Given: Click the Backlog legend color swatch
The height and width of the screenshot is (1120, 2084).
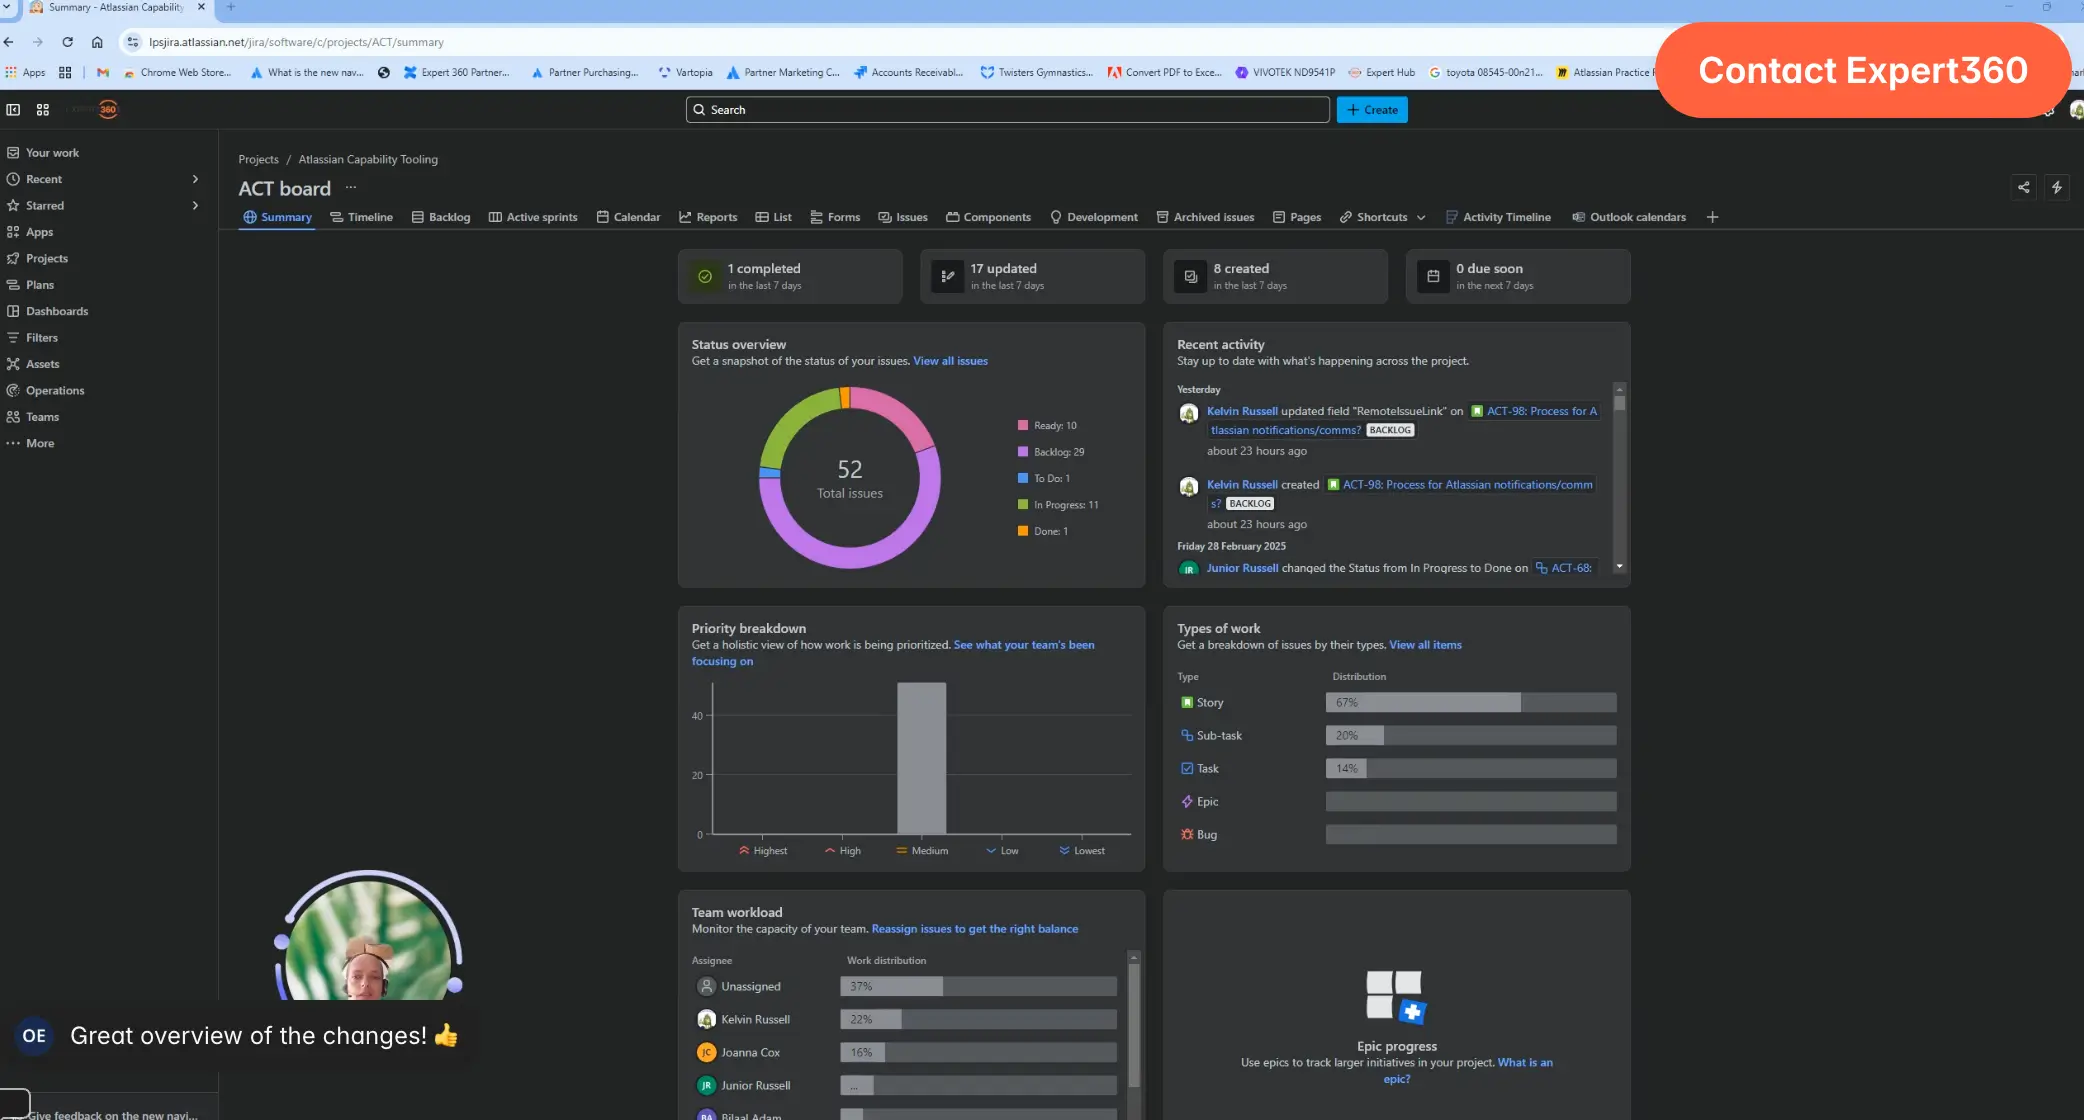Looking at the screenshot, I should click(x=1023, y=452).
